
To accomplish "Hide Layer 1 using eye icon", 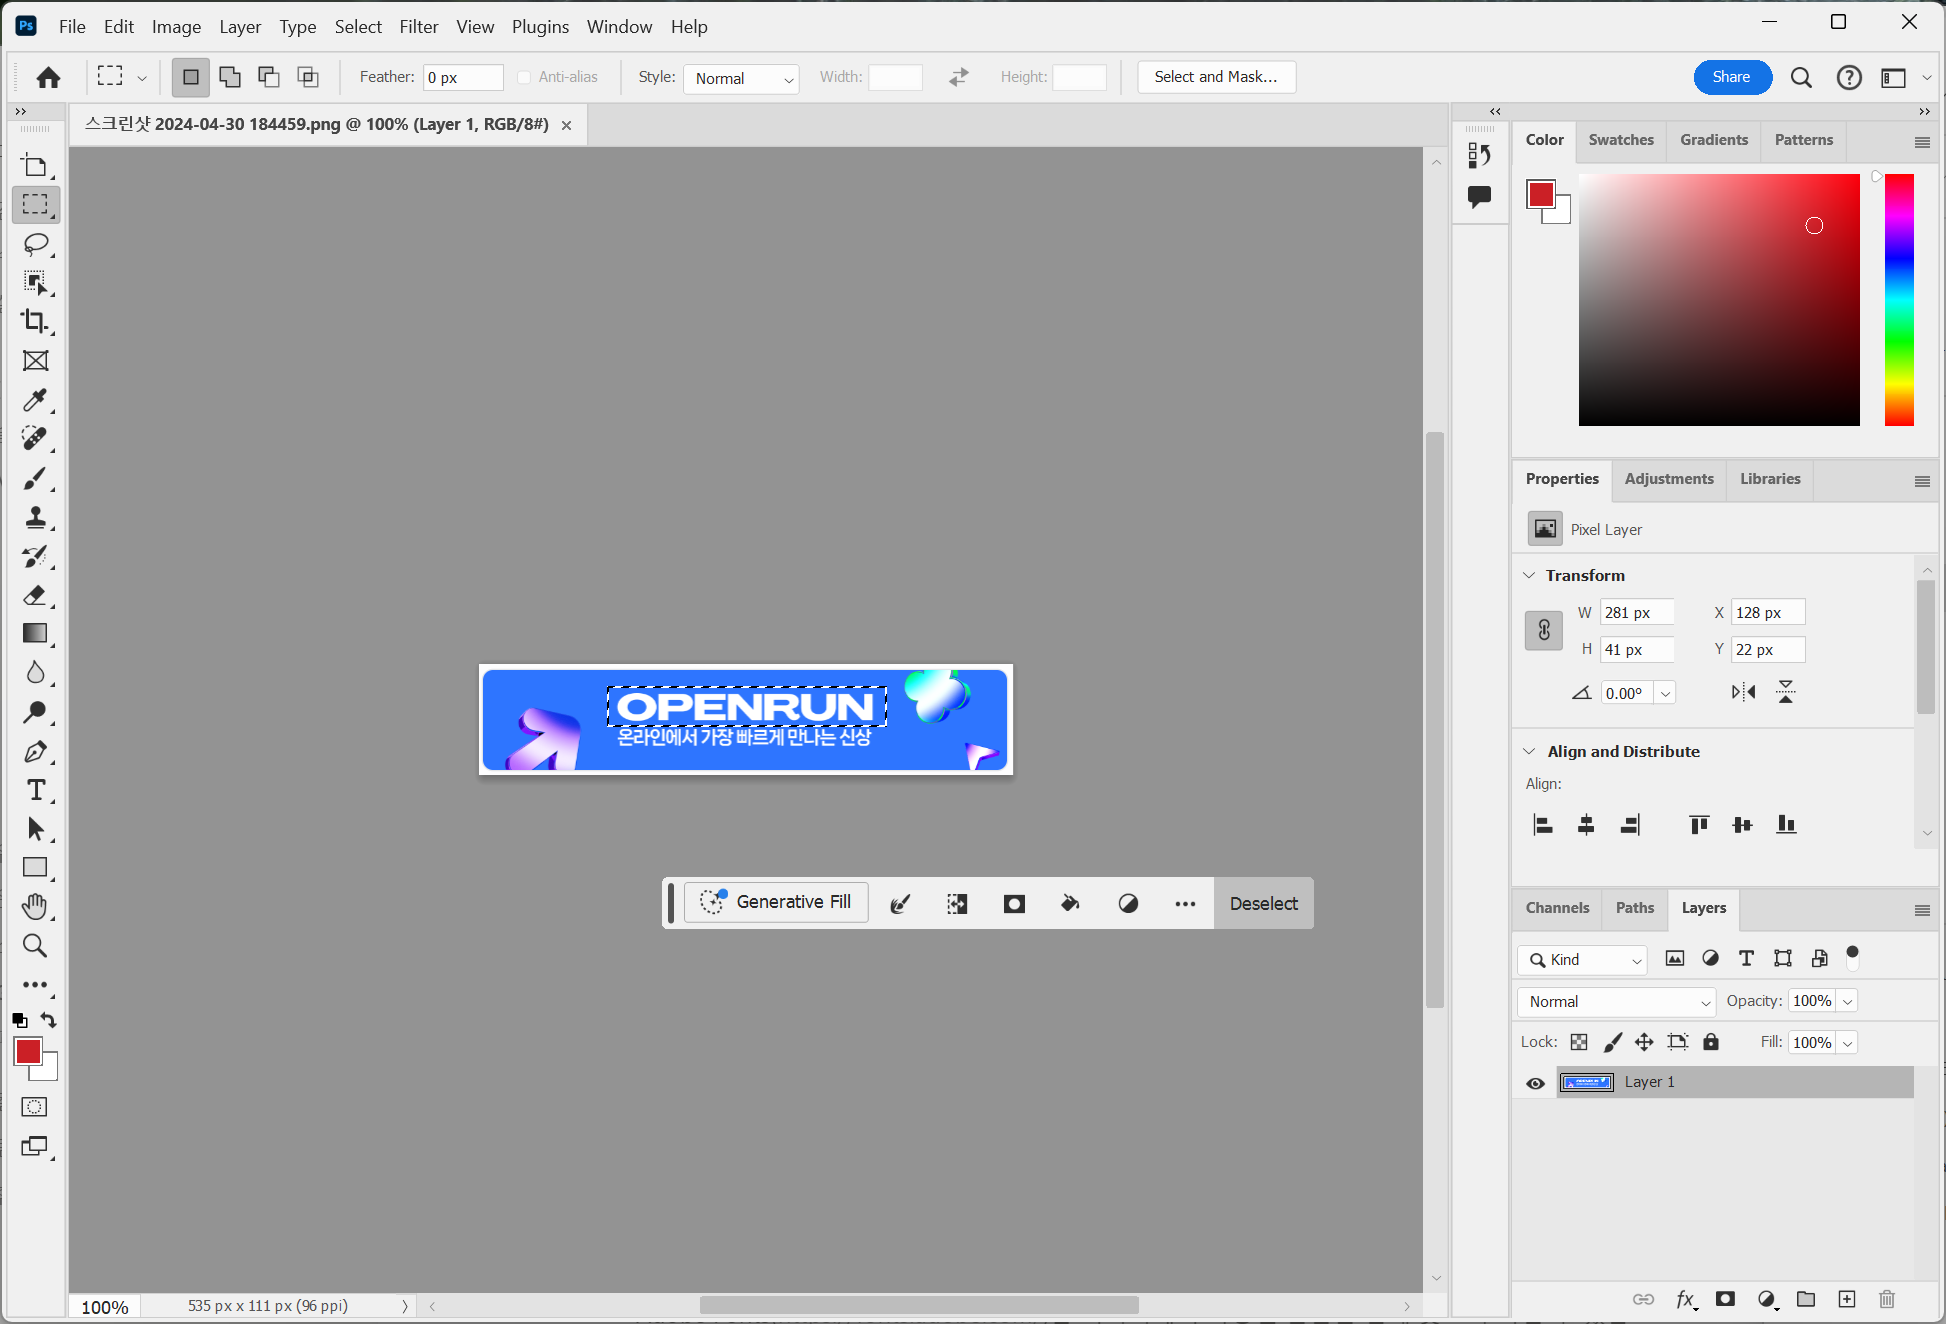I will coord(1535,1083).
